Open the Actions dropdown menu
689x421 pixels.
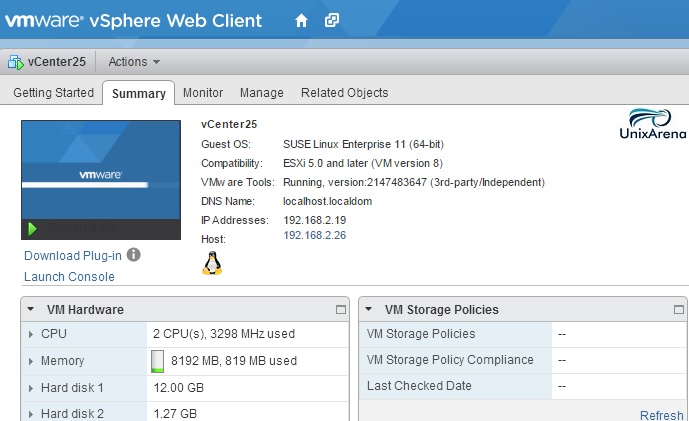click(134, 62)
